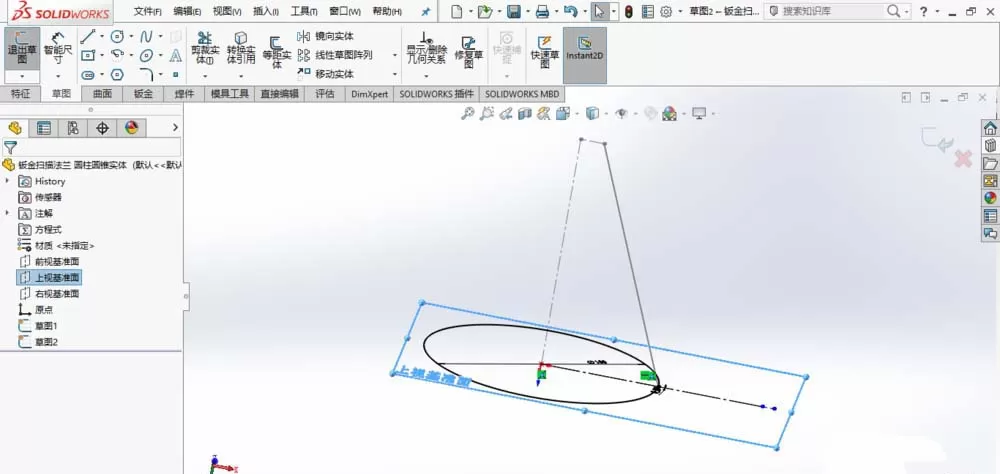The height and width of the screenshot is (474, 1000).
Task: Select the Polygon sketch tool
Action: pos(117,75)
